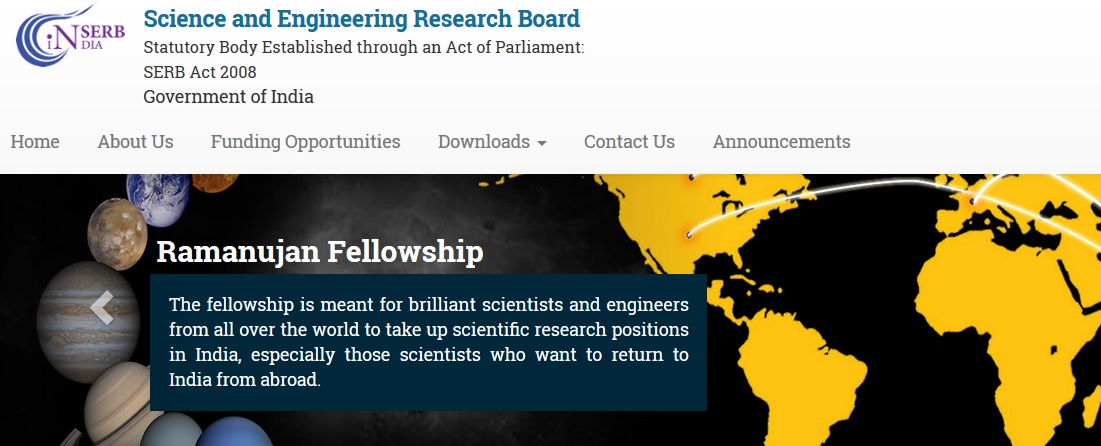
Task: Expand the Downloads dropdown menu
Action: pyautogui.click(x=492, y=142)
